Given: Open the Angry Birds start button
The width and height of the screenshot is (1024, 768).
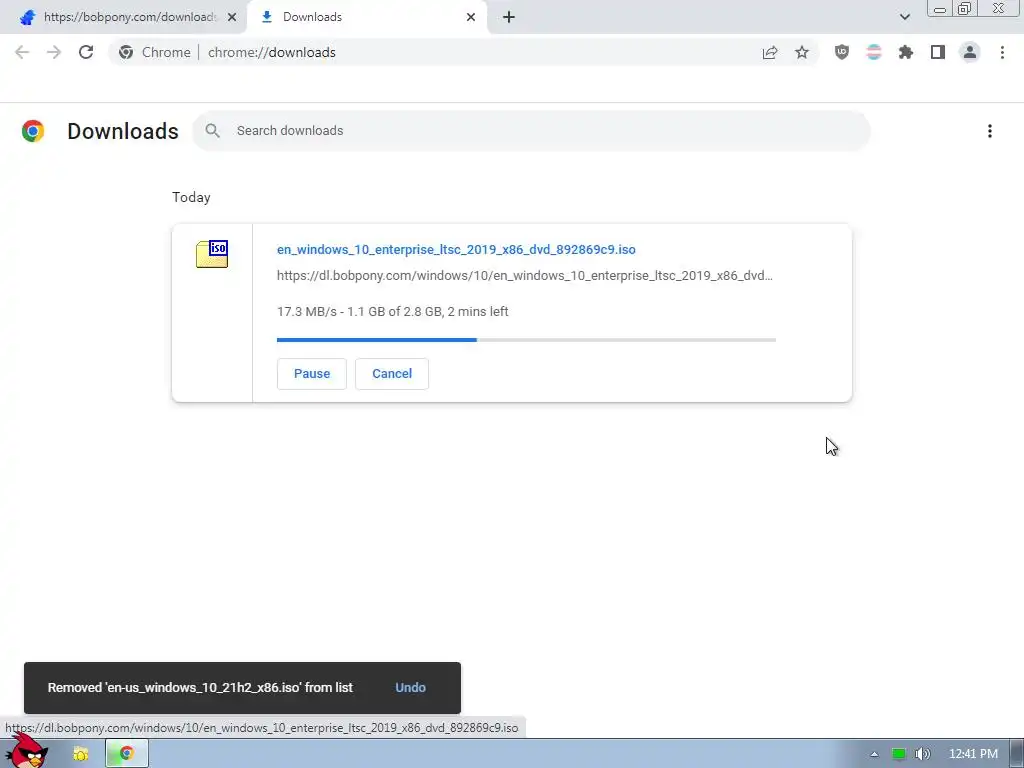Looking at the screenshot, I should pos(27,751).
